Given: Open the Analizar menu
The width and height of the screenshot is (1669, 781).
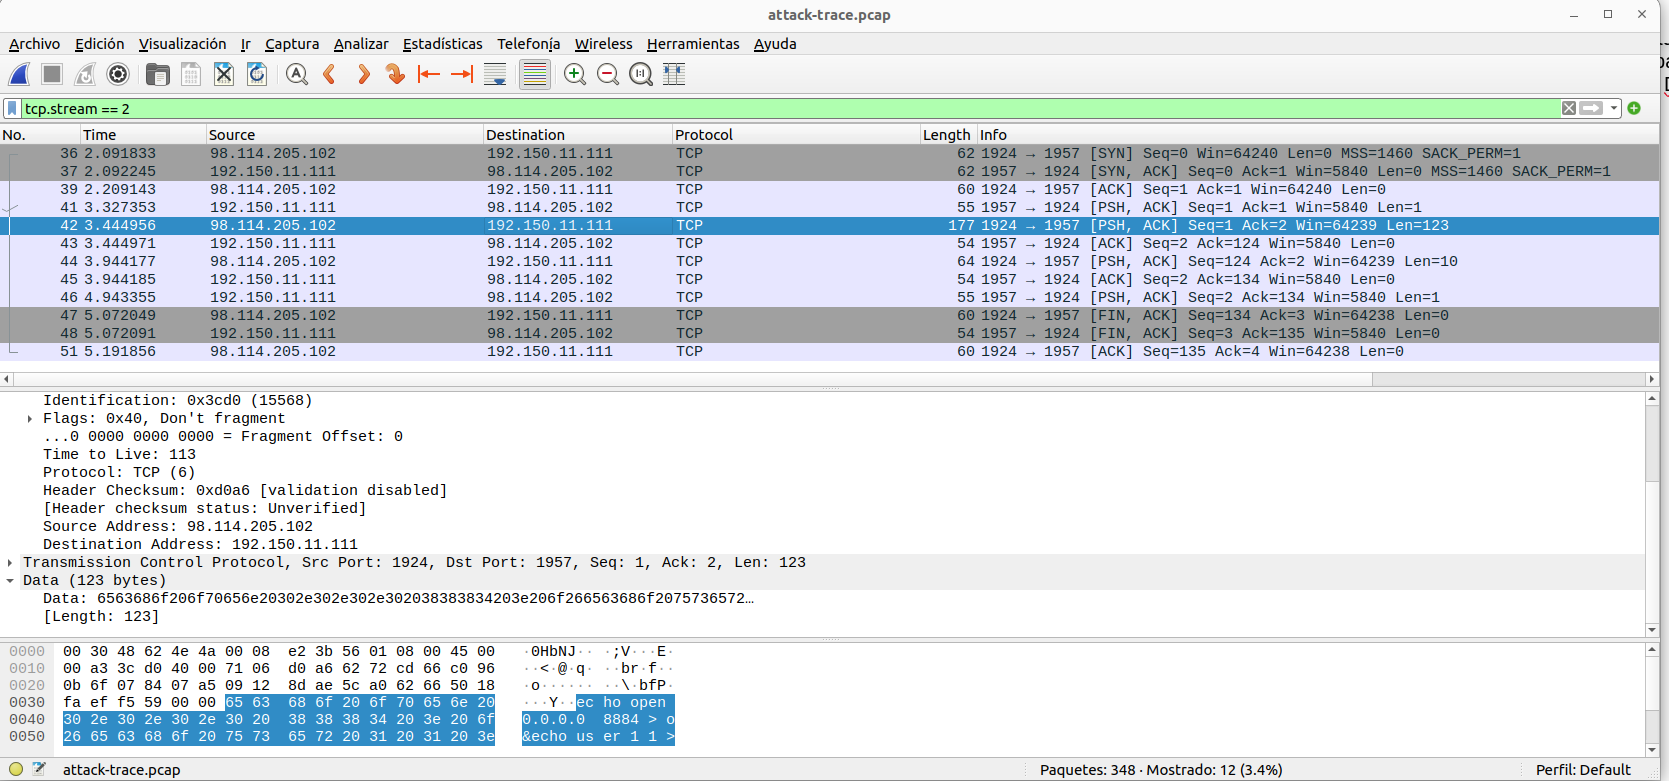Looking at the screenshot, I should coord(360,44).
